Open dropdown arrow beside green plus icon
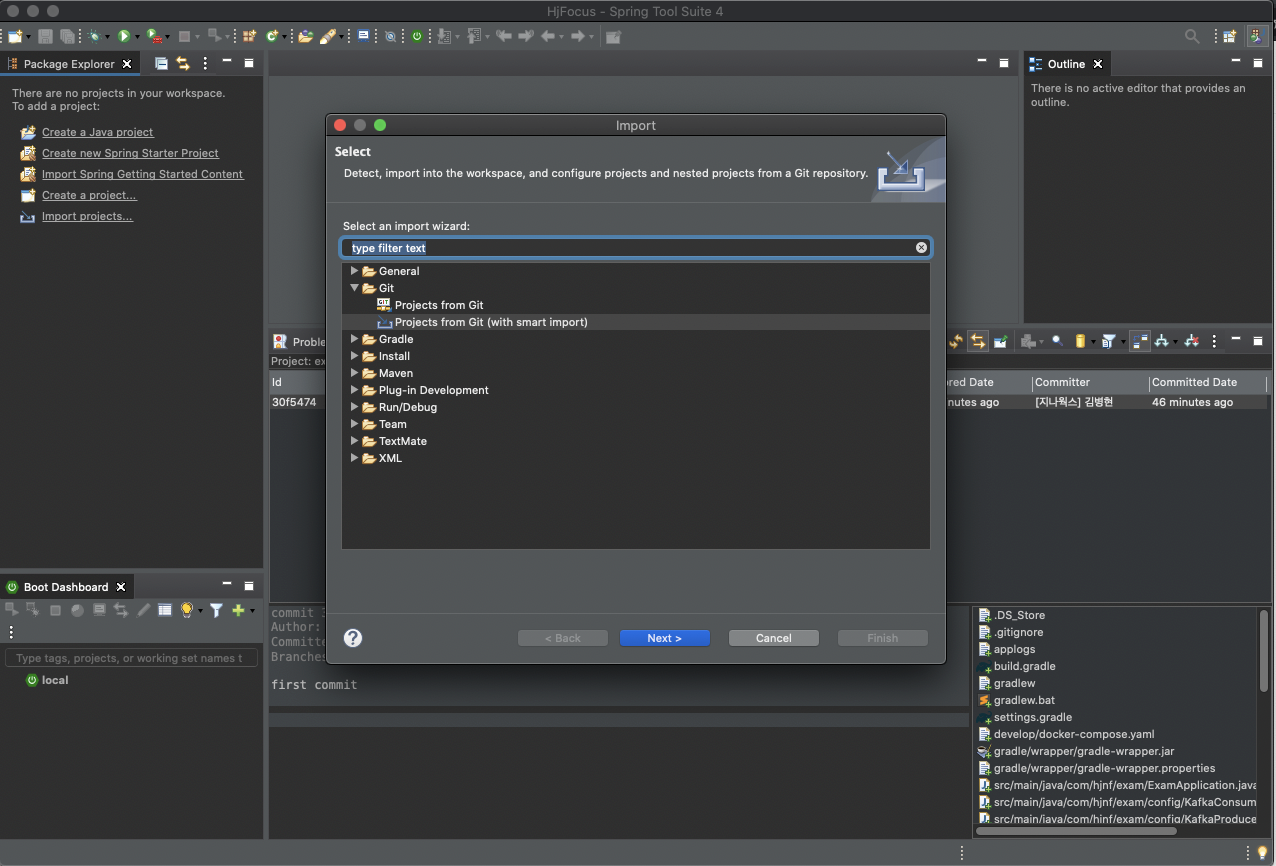Viewport: 1276px width, 866px height. [x=251, y=610]
